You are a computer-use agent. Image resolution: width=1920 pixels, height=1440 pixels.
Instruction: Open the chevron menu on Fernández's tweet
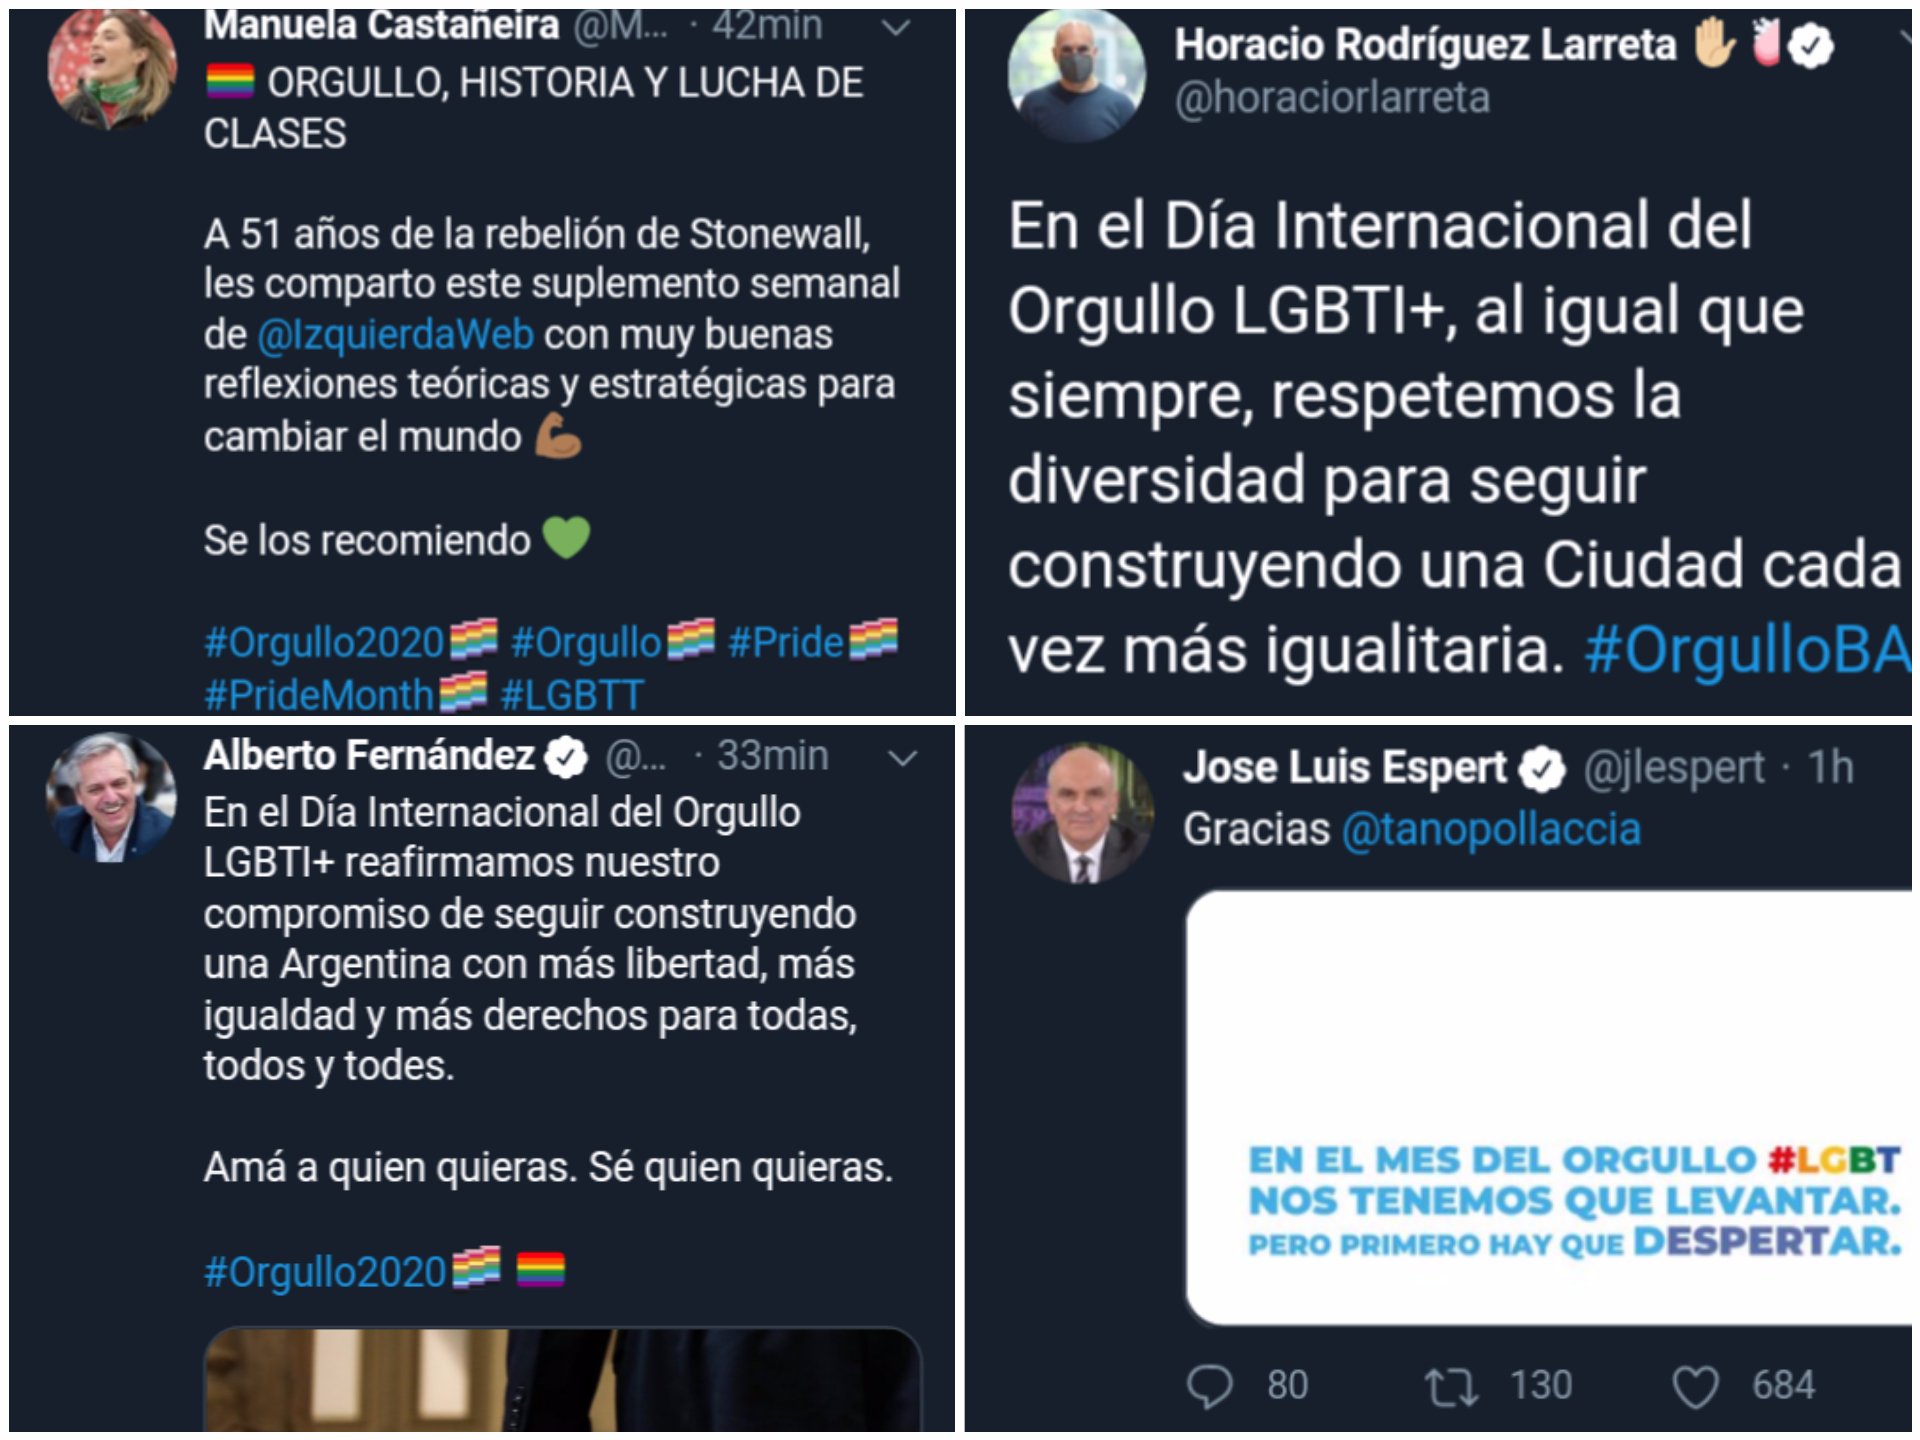click(x=902, y=759)
